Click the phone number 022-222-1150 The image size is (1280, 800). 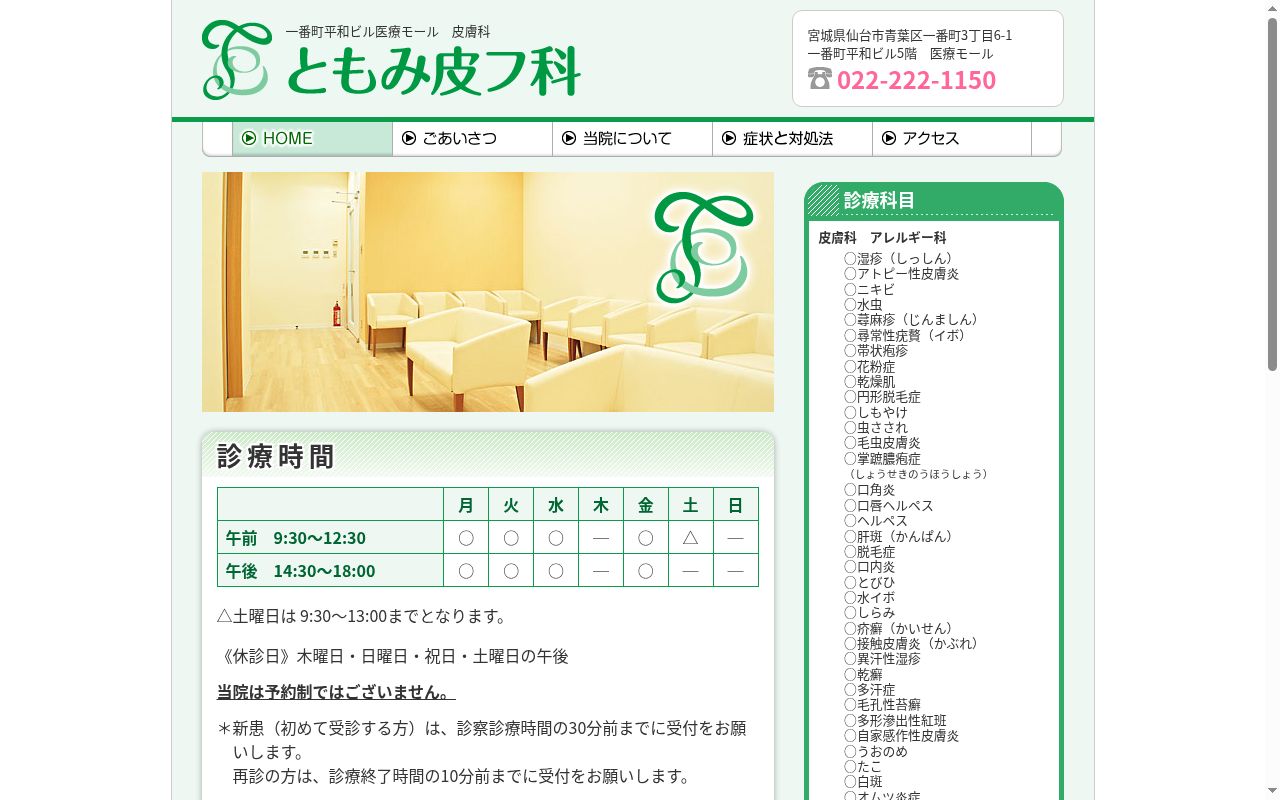click(x=916, y=80)
